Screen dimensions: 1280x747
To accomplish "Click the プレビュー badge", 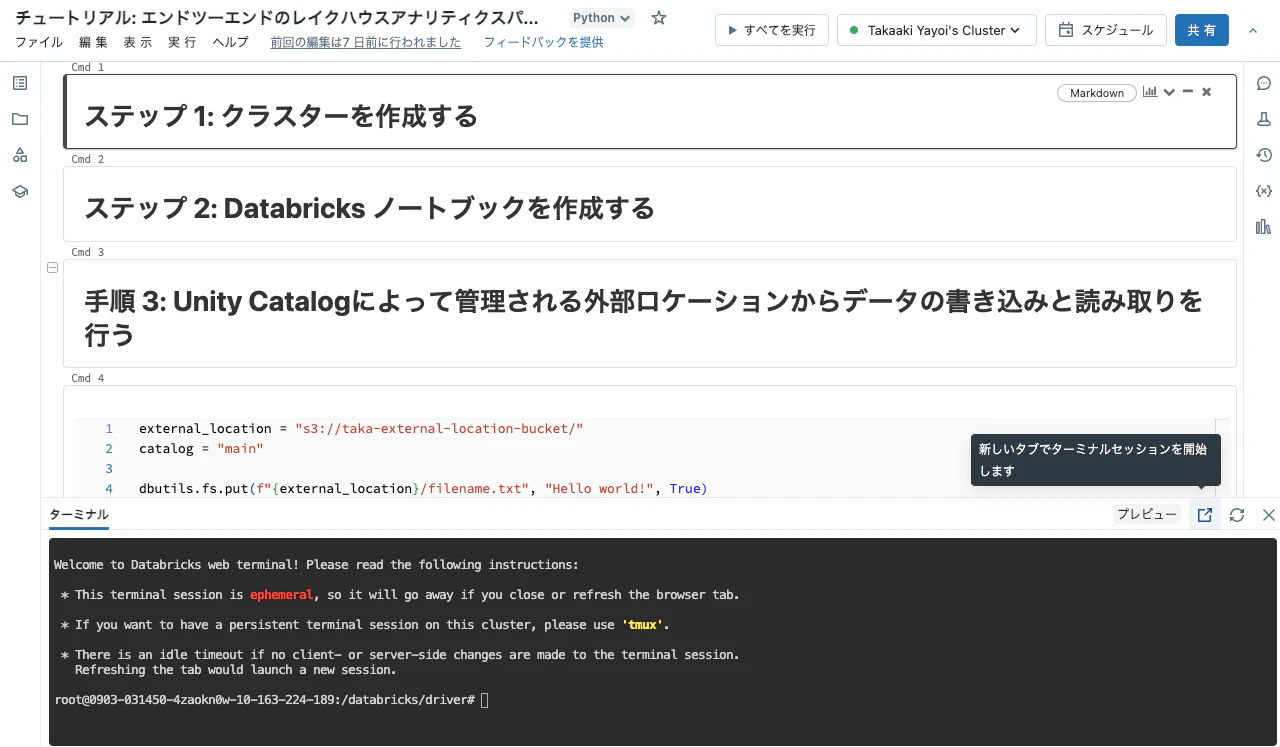I will coord(1147,514).
